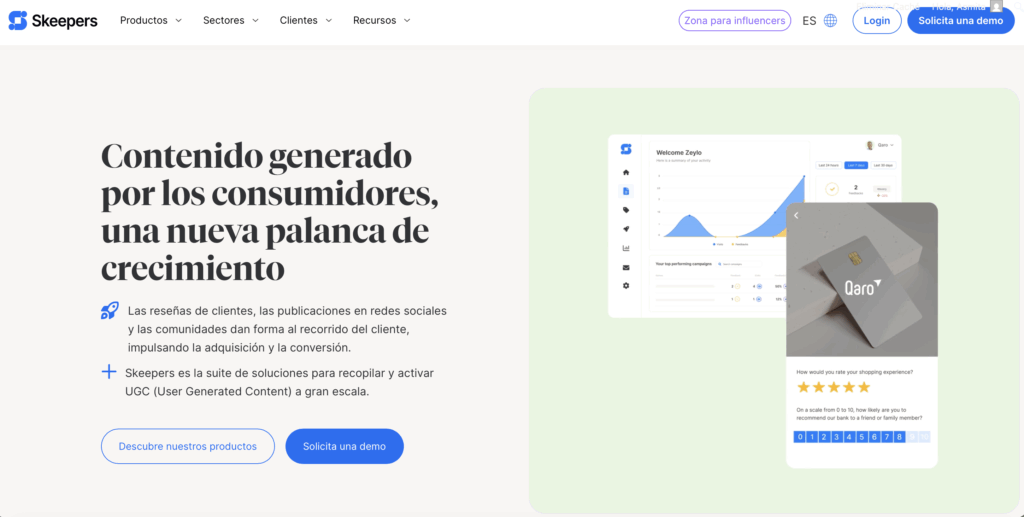Choose score 5 on the recommendation scale
Image resolution: width=1024 pixels, height=517 pixels.
tap(862, 437)
